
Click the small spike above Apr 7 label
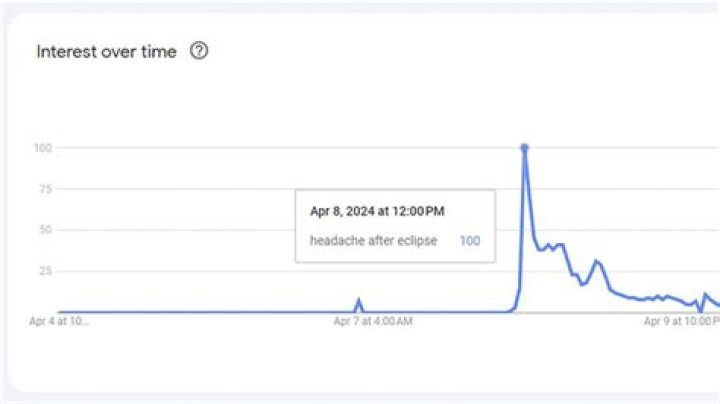[x=359, y=300]
